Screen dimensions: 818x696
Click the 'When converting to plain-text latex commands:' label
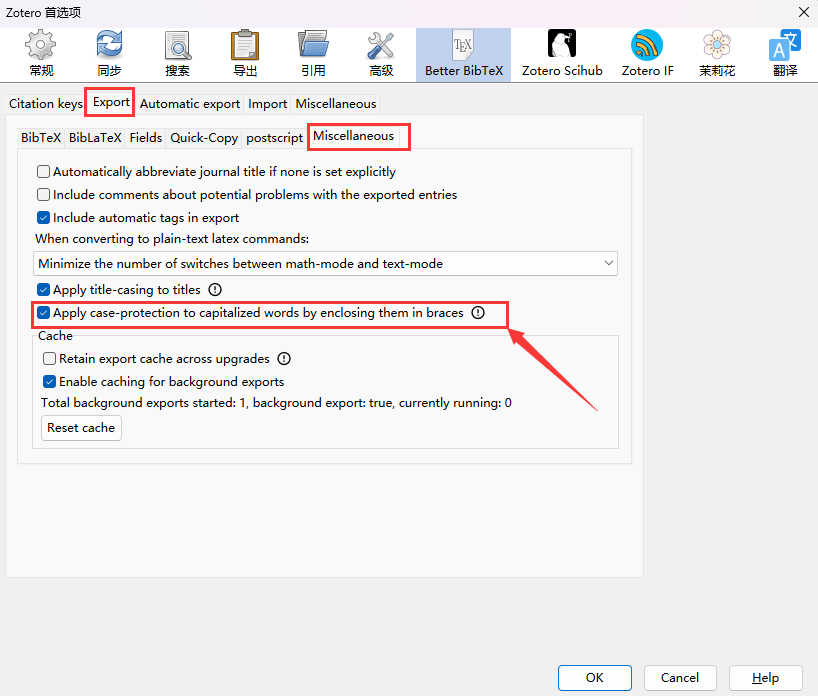172,238
